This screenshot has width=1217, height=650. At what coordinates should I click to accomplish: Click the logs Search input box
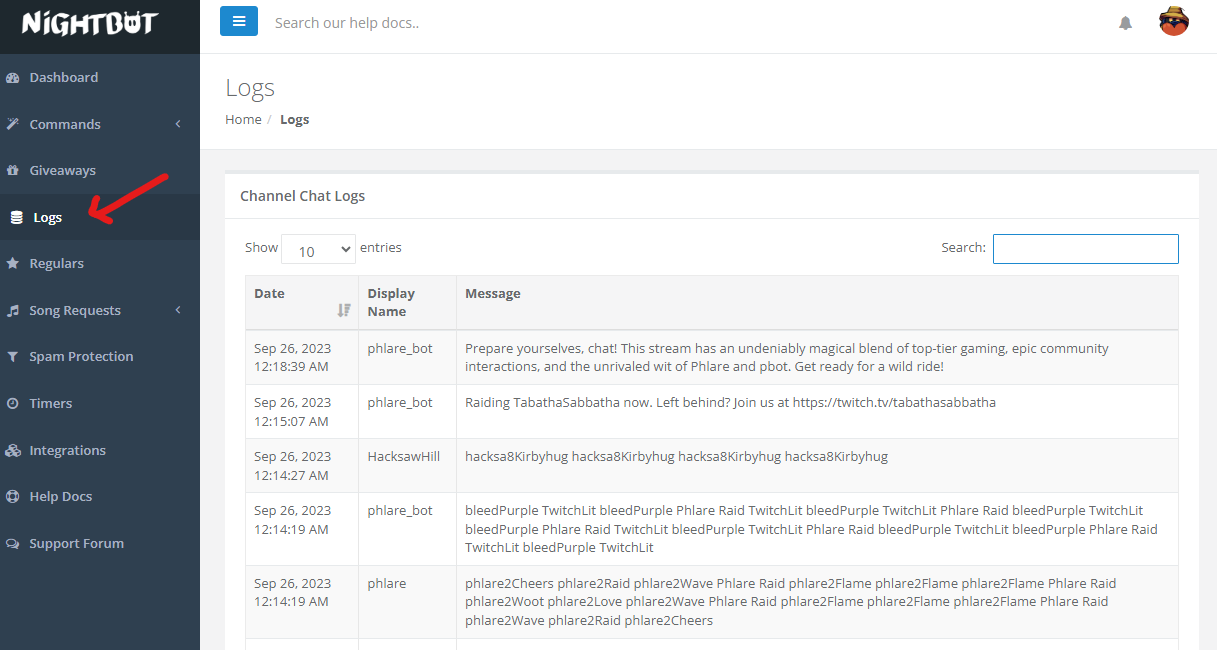click(1086, 249)
